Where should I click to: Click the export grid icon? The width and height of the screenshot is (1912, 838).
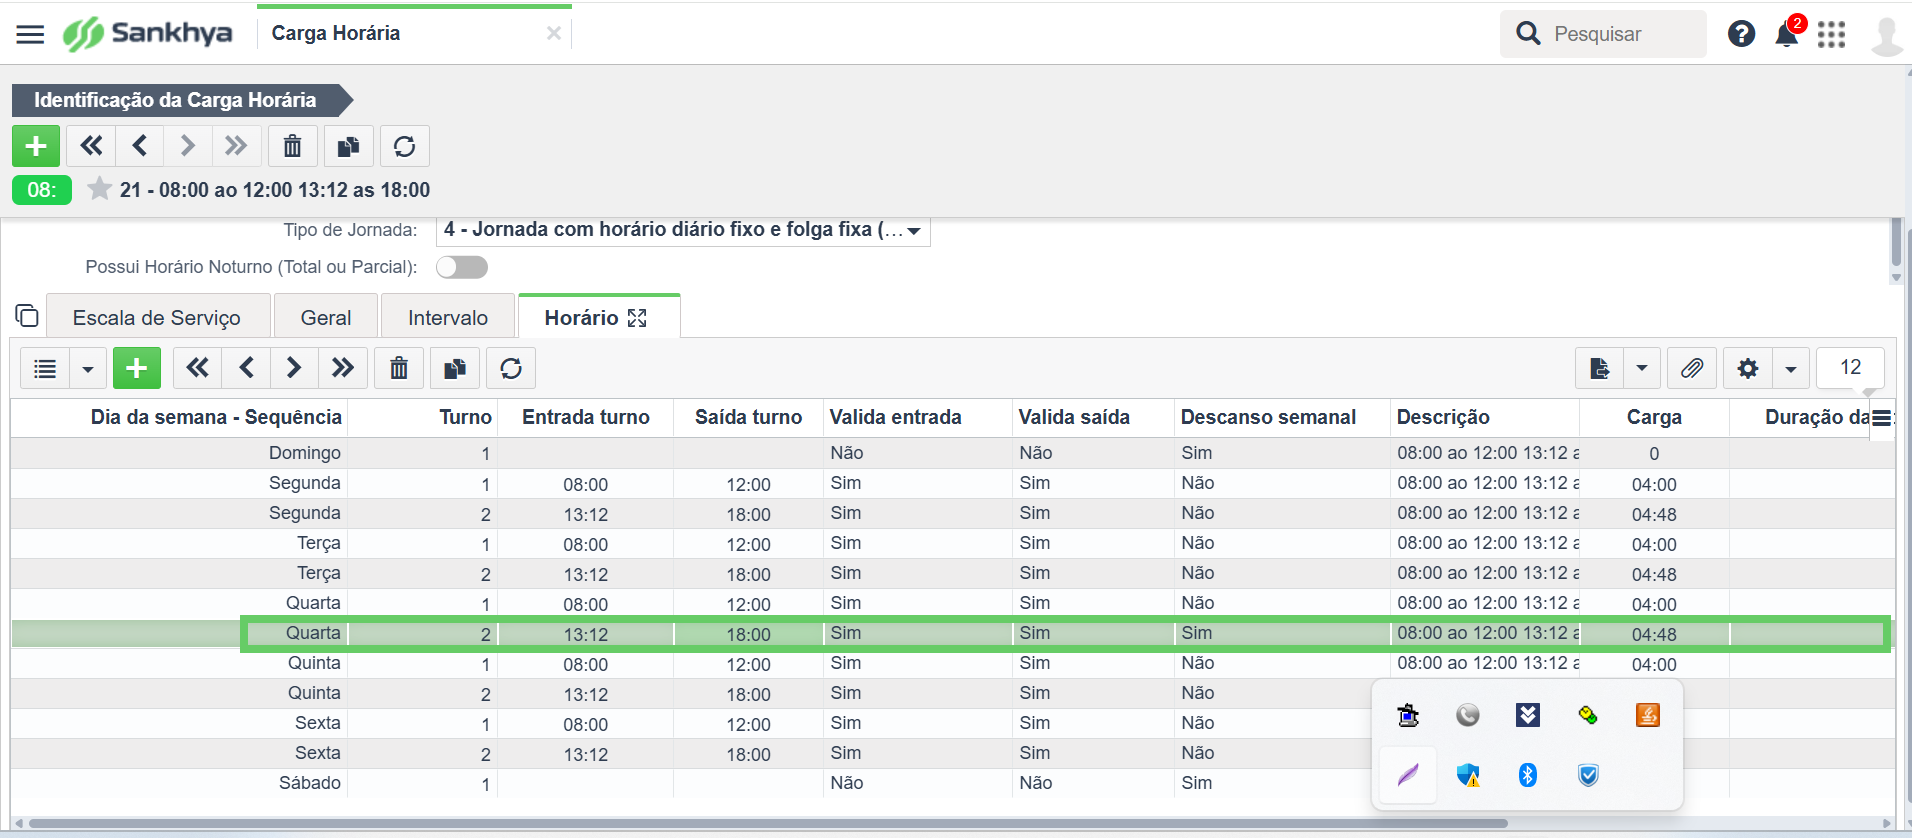[1599, 368]
